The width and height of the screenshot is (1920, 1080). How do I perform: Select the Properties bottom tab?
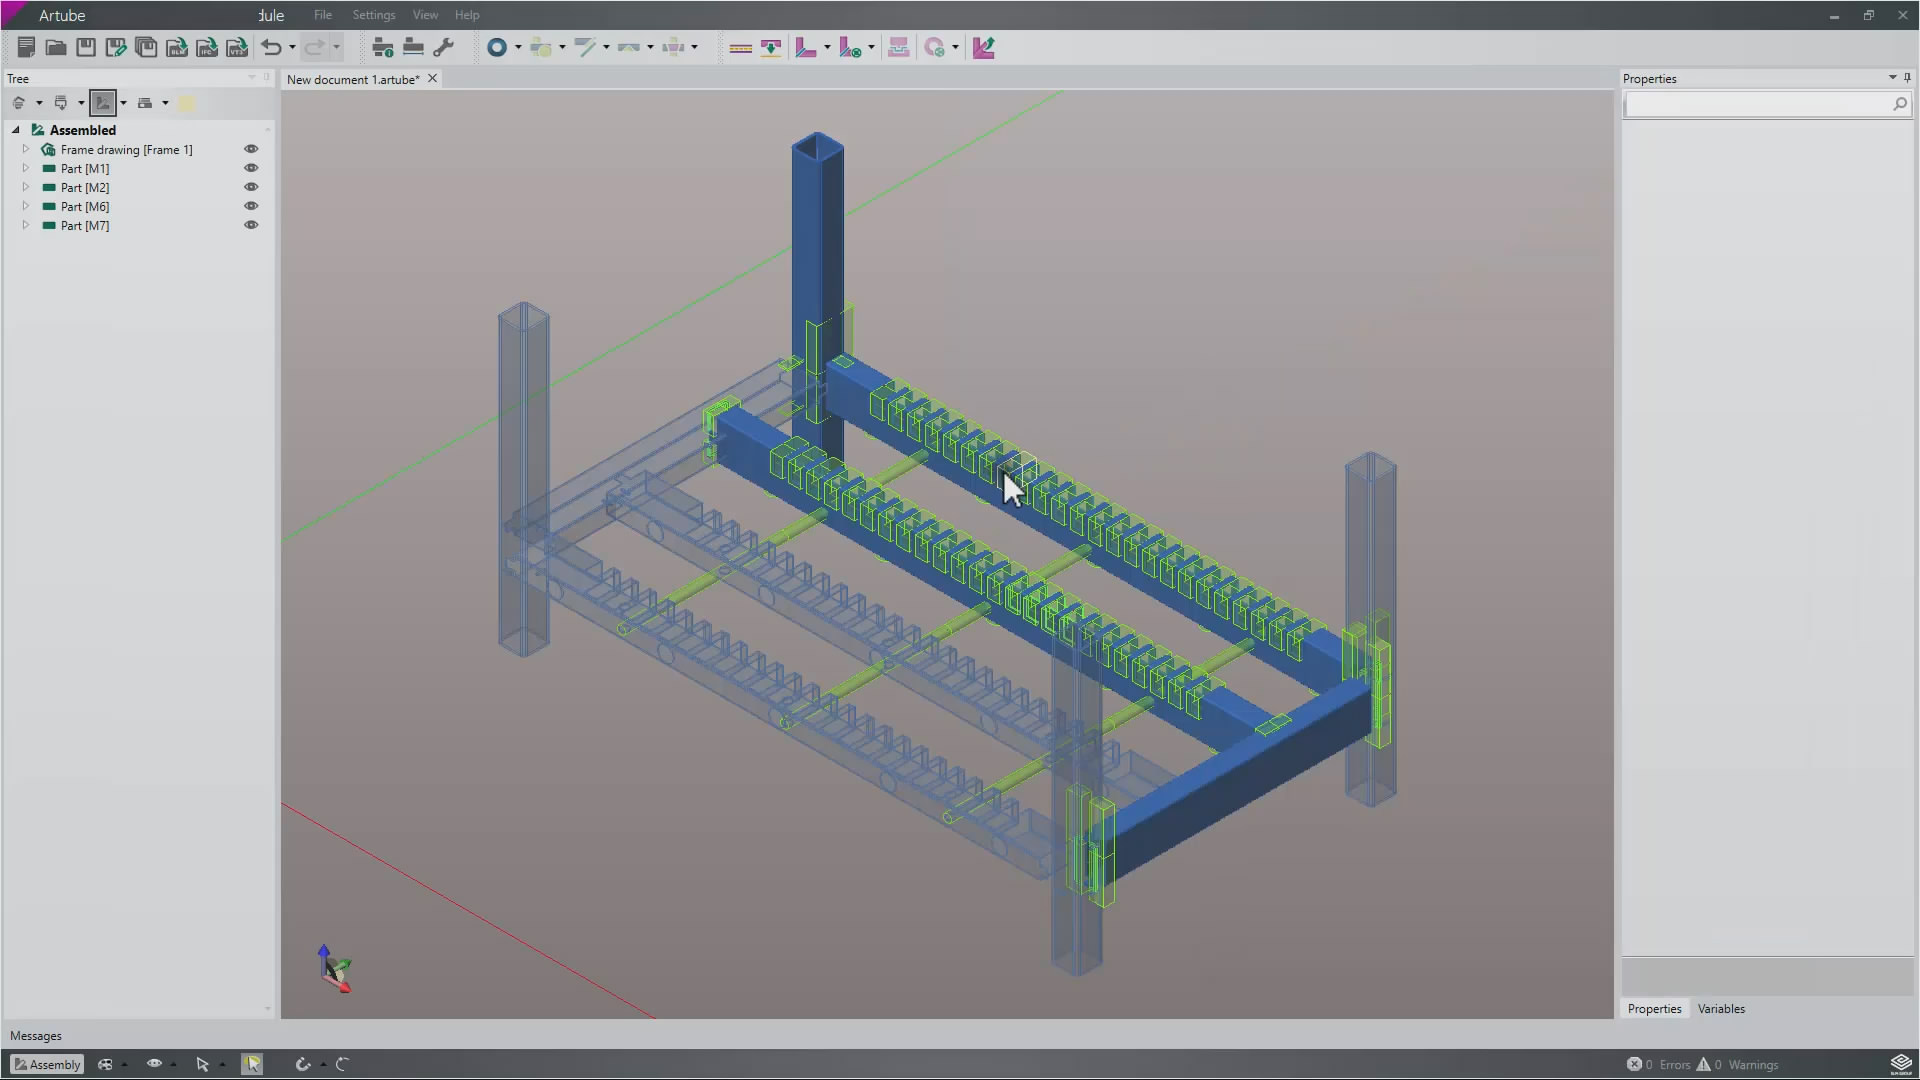point(1654,1009)
